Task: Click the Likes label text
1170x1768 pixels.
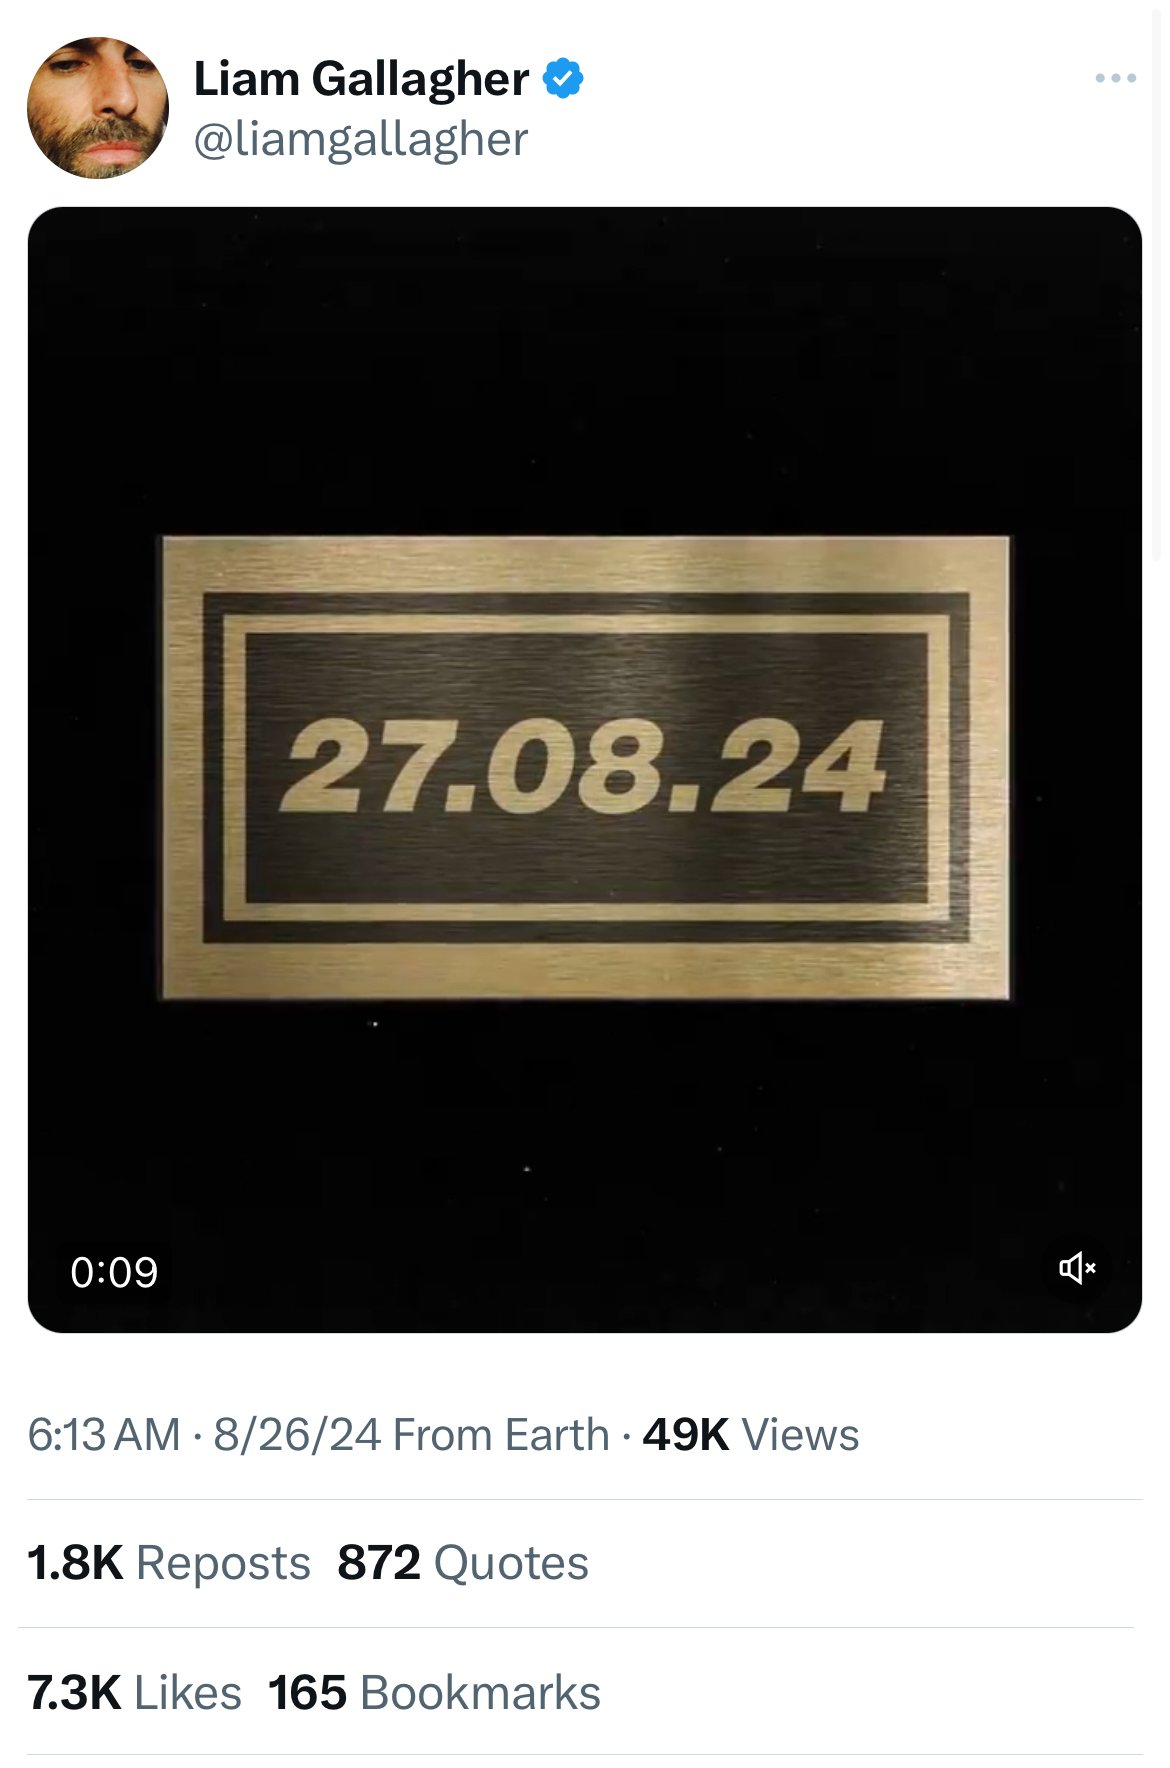Action: click(188, 1693)
